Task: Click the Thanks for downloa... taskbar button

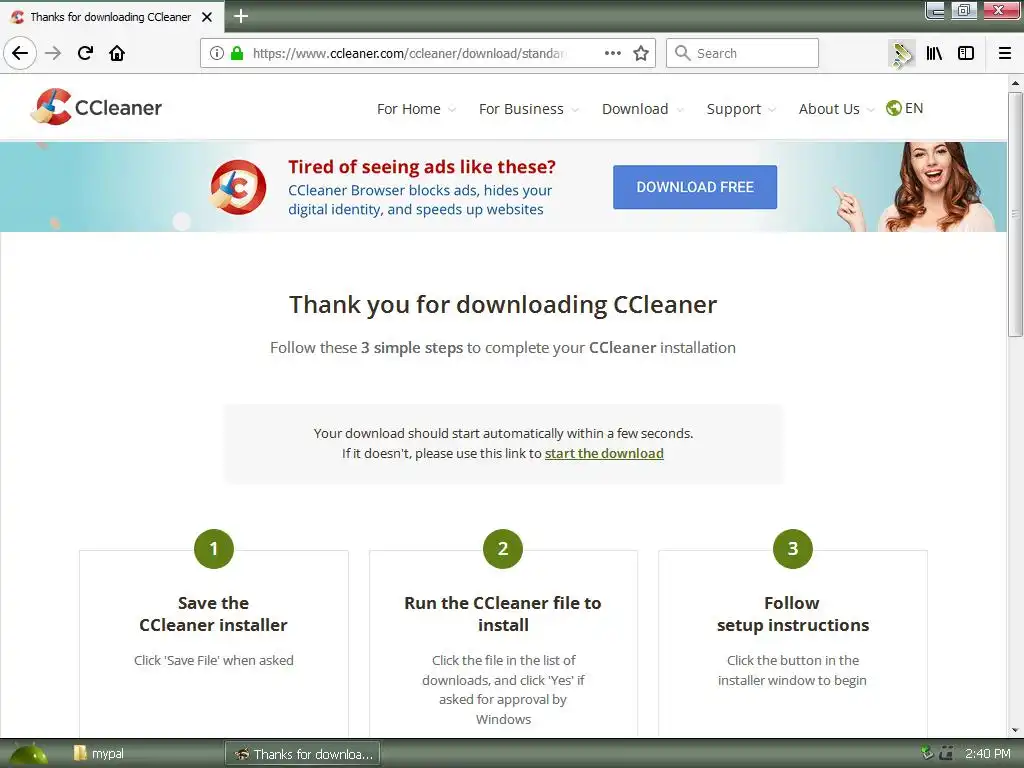Action: [x=302, y=754]
